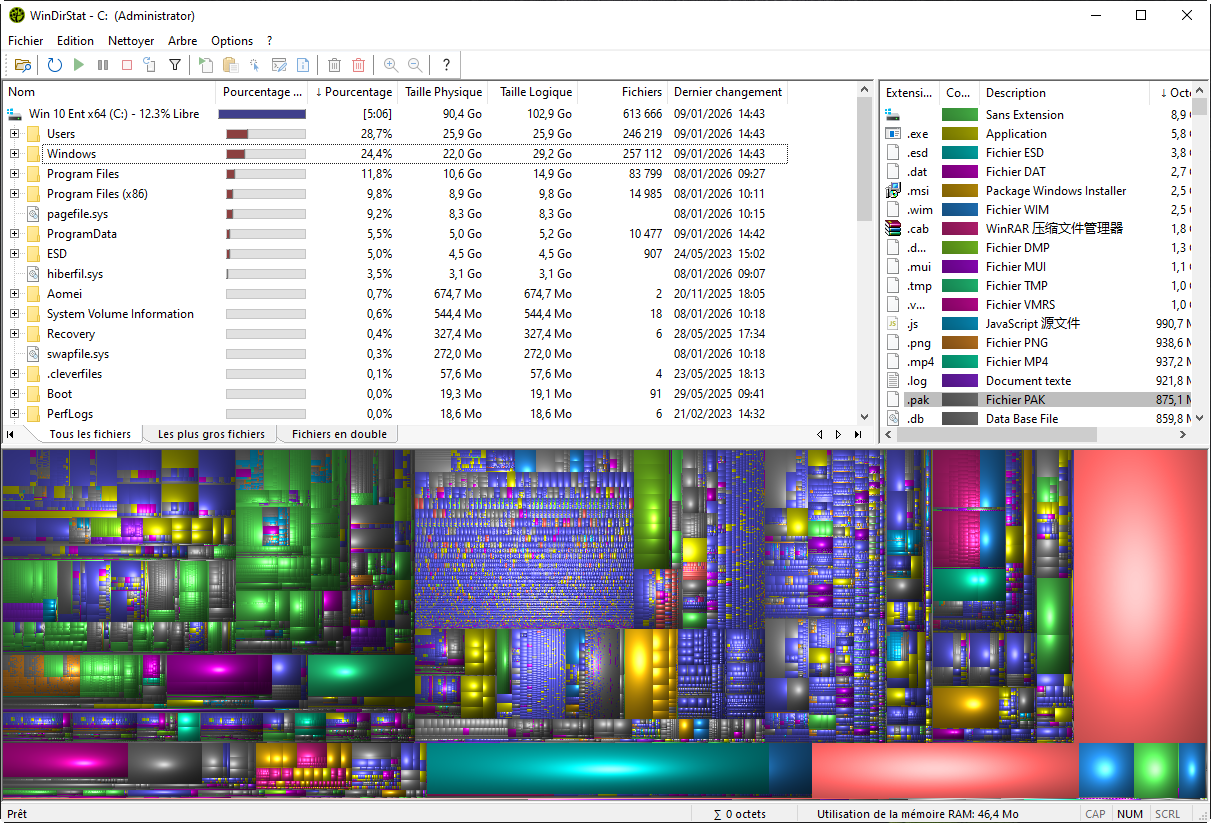Viewport: 1211px width, 823px height.
Task: Click the teal Fichier ESD color swatch
Action: [960, 153]
